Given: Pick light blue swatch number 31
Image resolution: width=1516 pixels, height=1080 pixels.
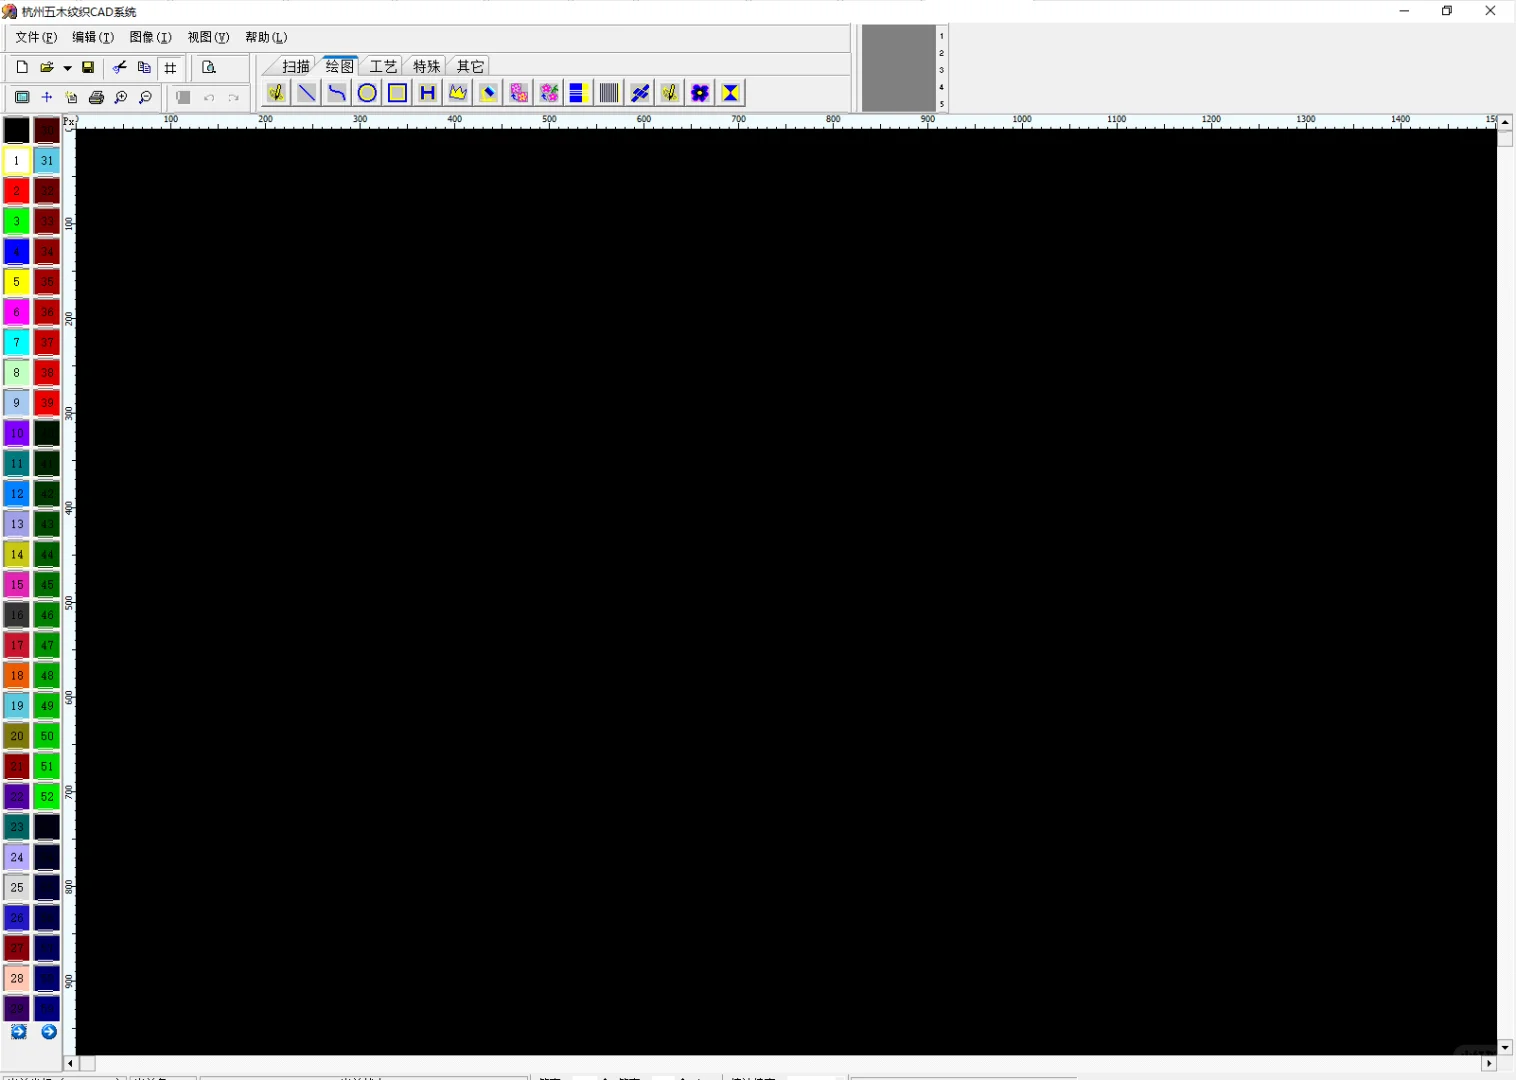Looking at the screenshot, I should coord(47,160).
